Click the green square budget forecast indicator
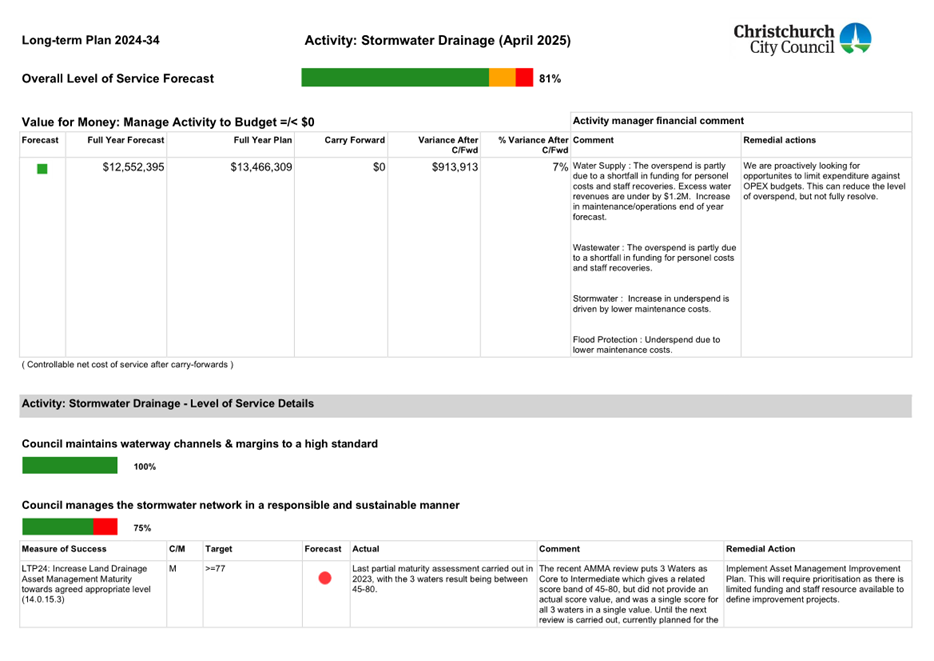Viewport: 934px width, 661px height. click(x=42, y=169)
